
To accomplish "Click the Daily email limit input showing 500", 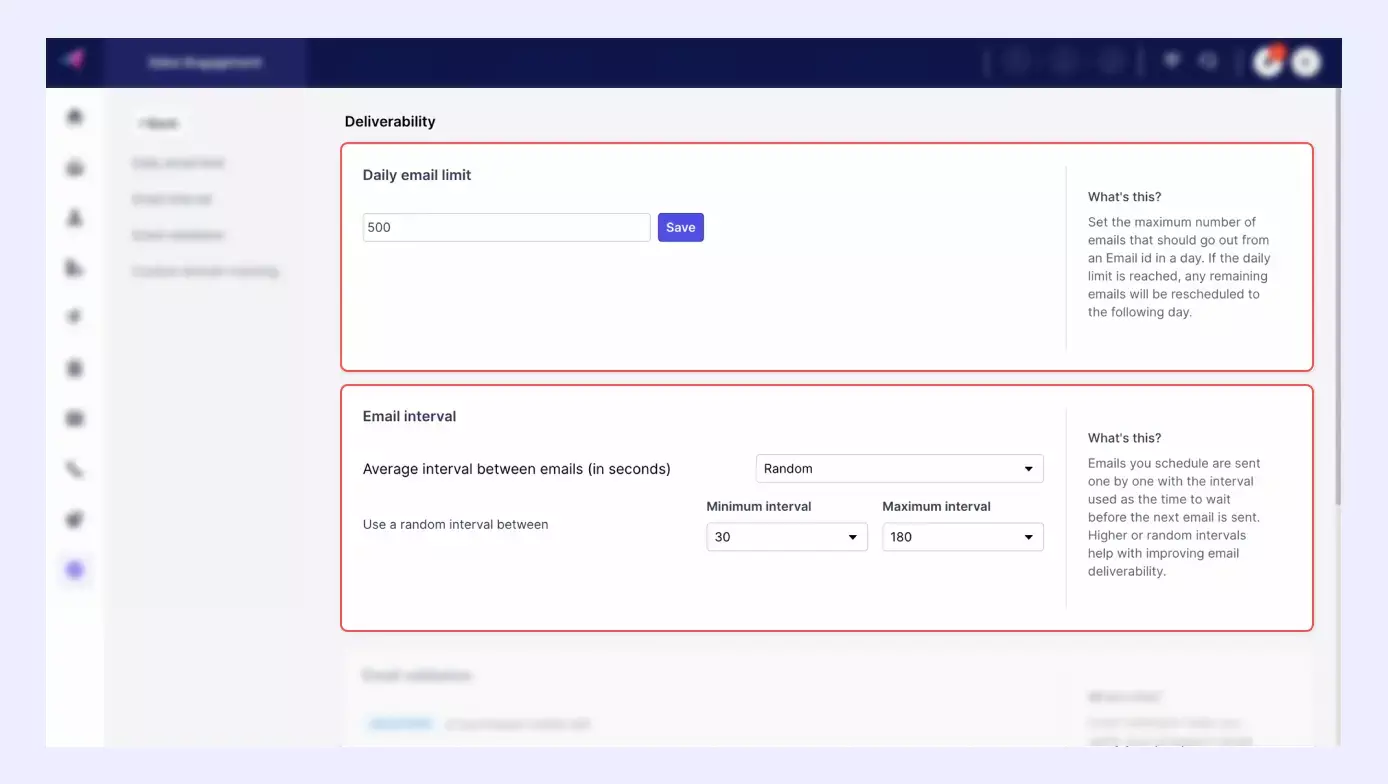I will click(506, 227).
